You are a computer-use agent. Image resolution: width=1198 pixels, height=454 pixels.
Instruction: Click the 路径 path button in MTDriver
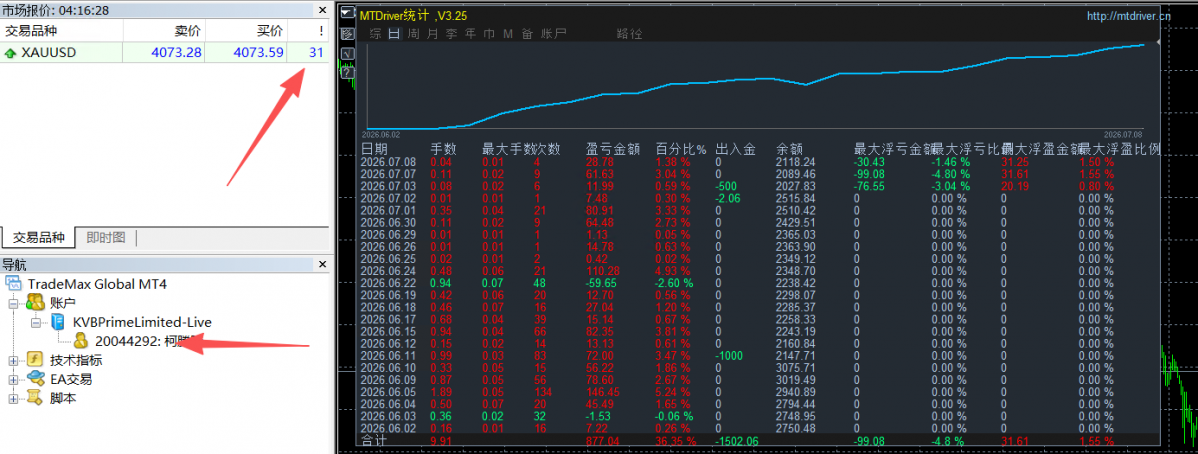pyautogui.click(x=629, y=34)
